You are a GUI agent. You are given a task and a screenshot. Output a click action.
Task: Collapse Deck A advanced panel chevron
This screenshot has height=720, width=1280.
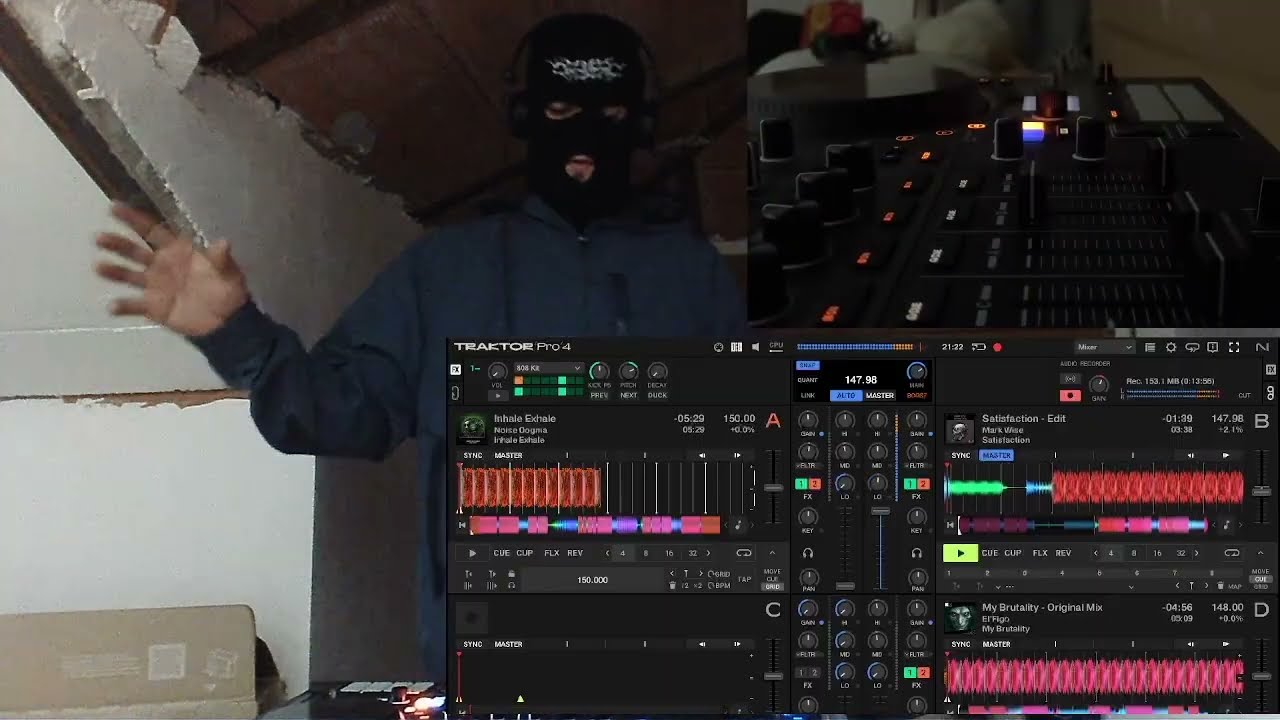pyautogui.click(x=772, y=553)
